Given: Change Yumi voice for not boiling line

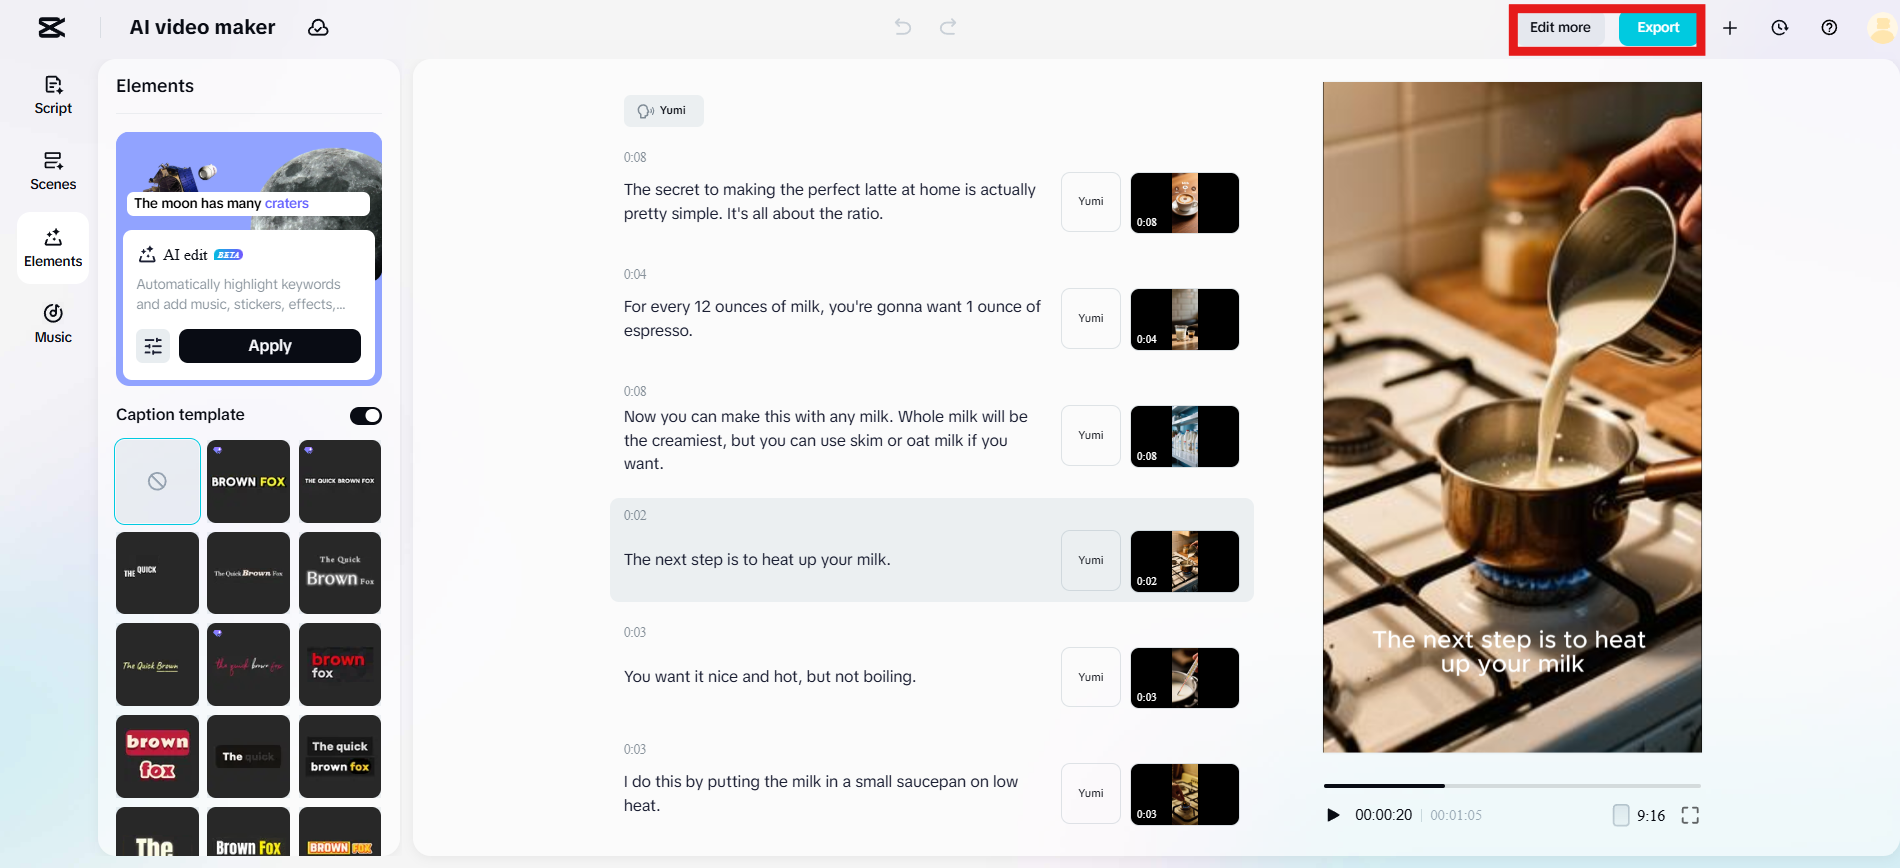Looking at the screenshot, I should 1091,678.
